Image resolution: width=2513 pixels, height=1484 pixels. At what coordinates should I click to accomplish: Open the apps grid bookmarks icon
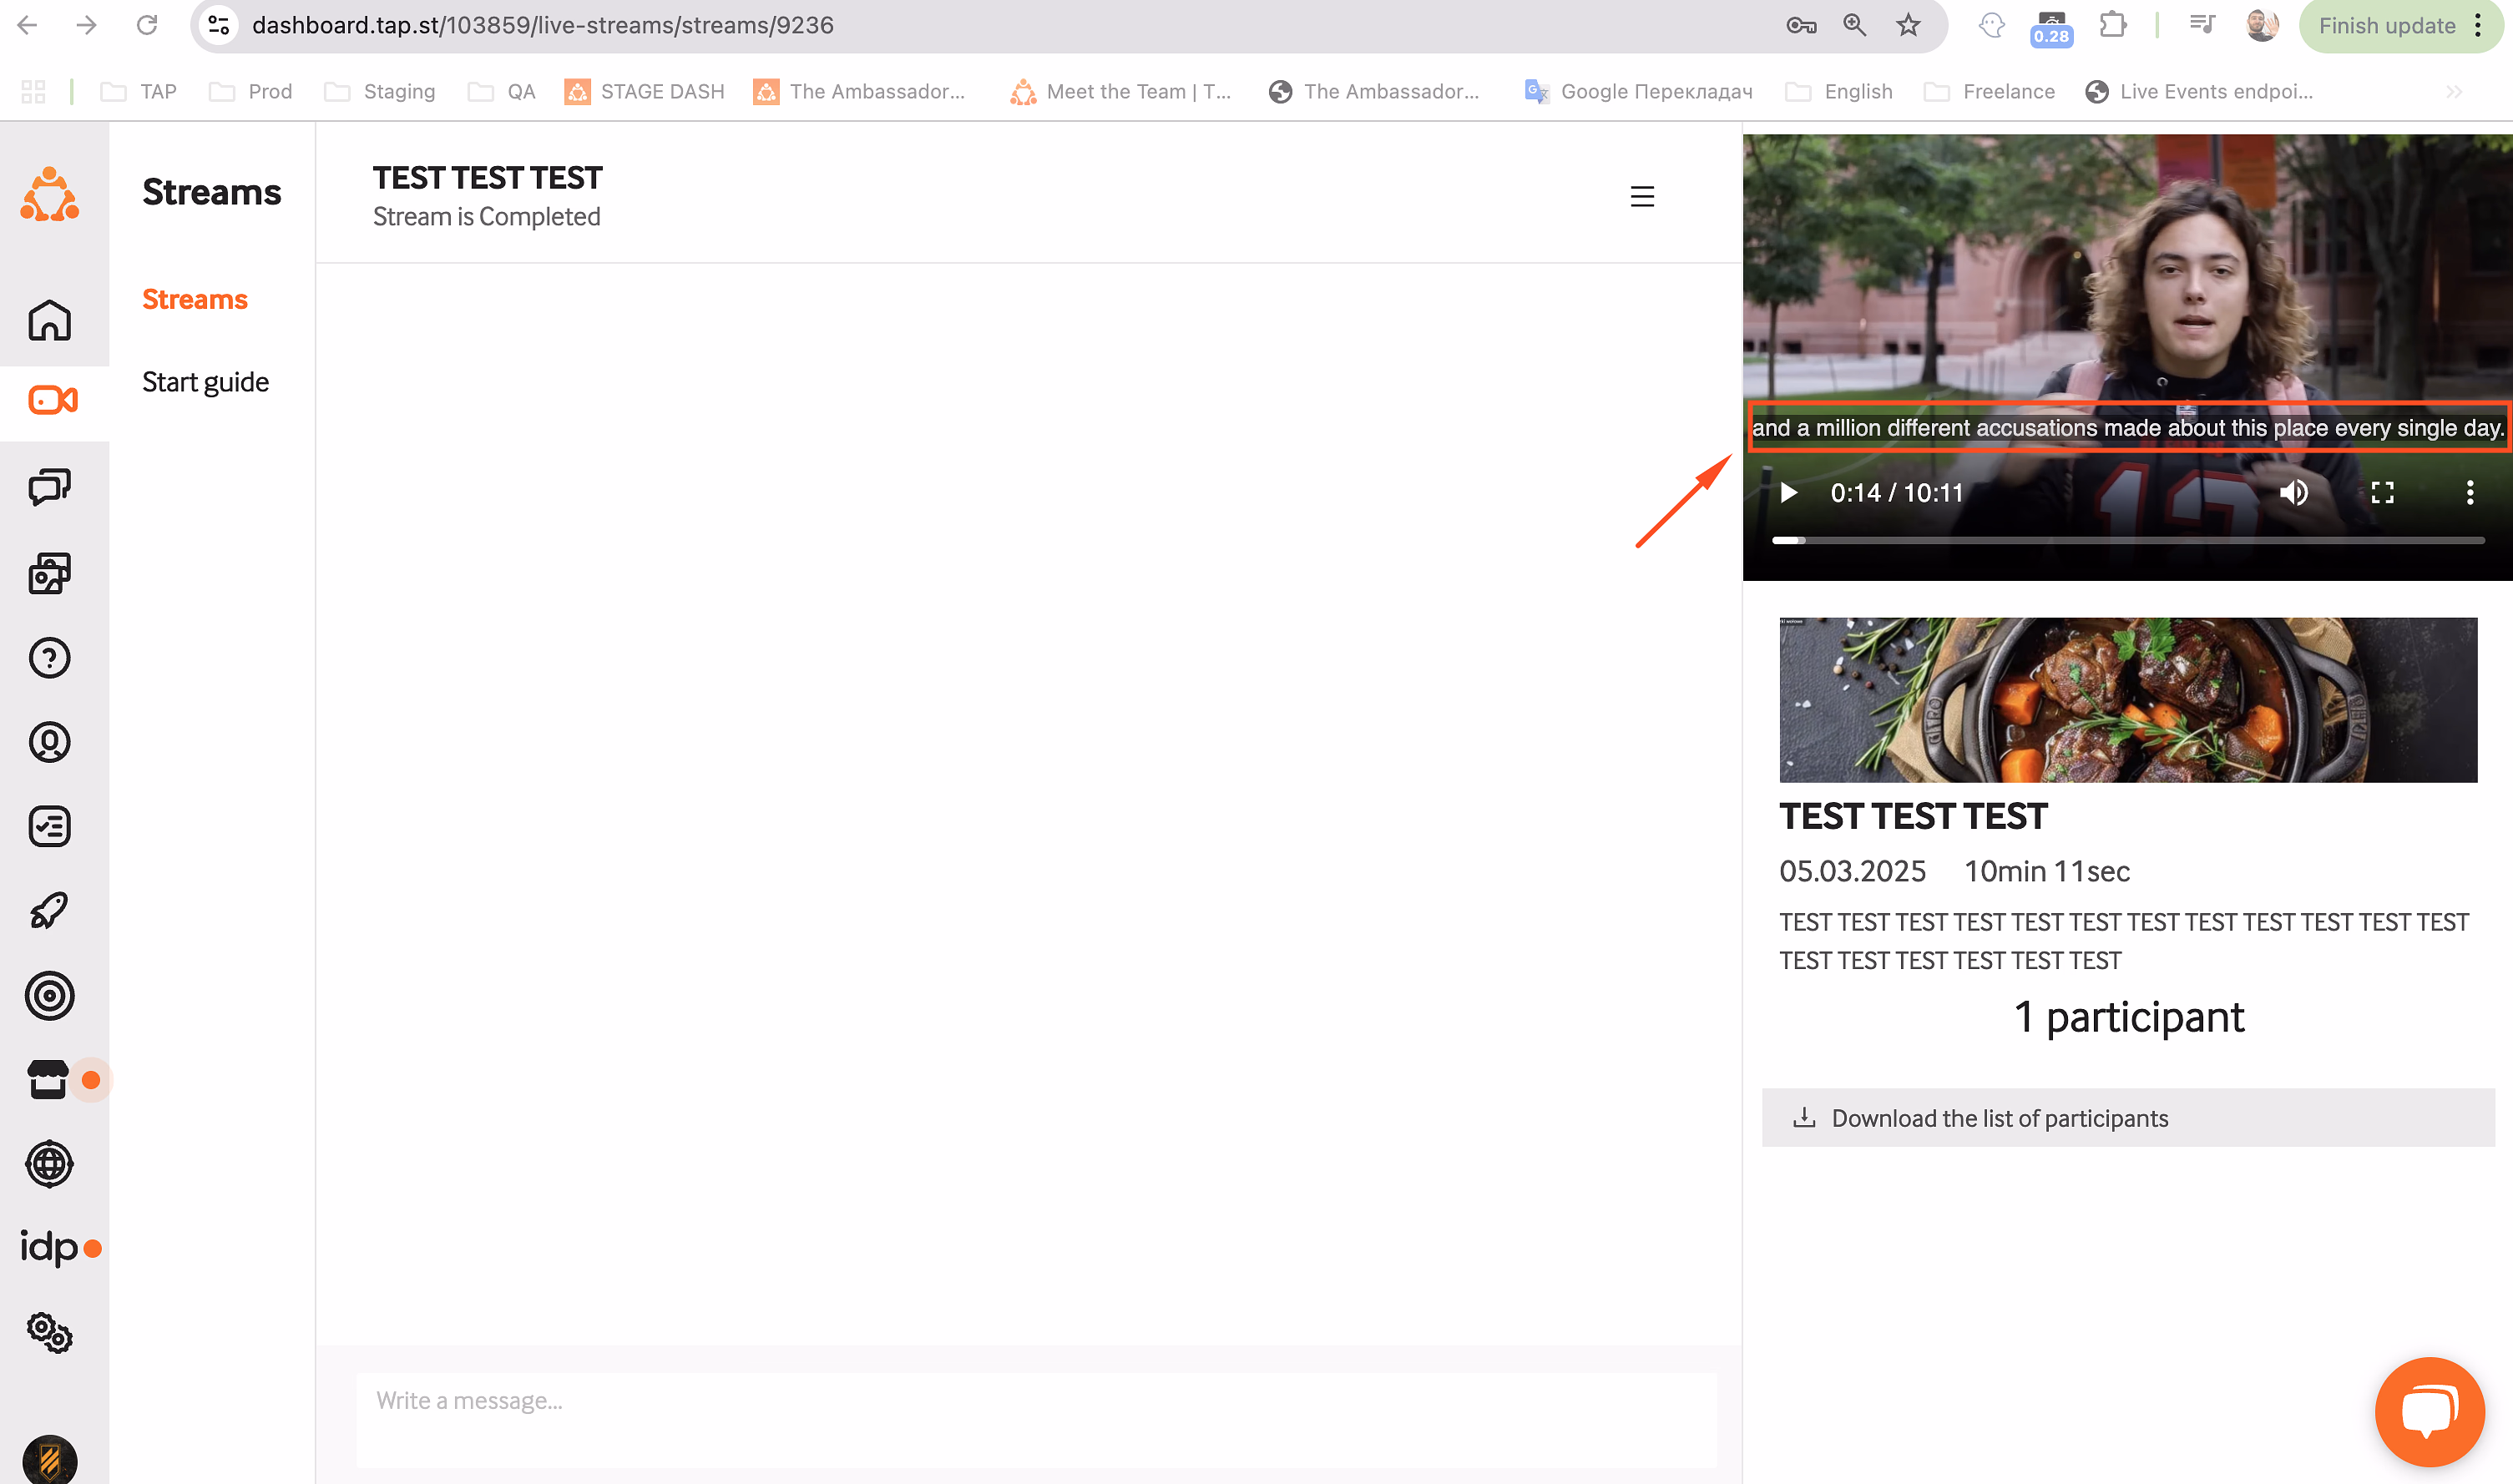tap(33, 92)
